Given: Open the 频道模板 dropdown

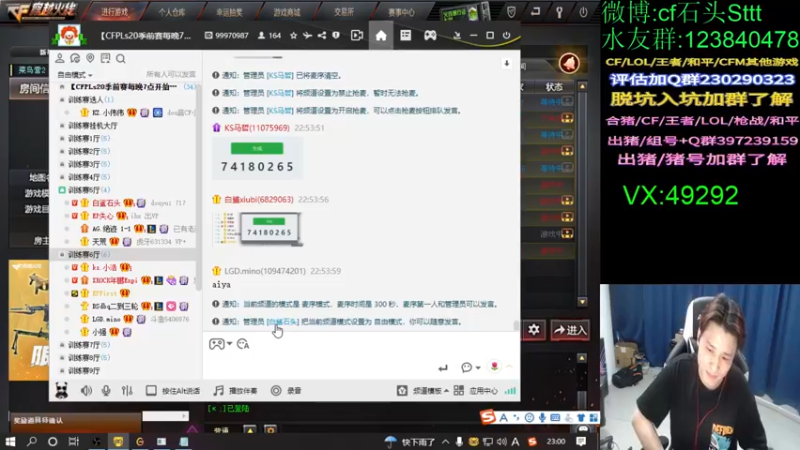Looking at the screenshot, I should click(423, 390).
